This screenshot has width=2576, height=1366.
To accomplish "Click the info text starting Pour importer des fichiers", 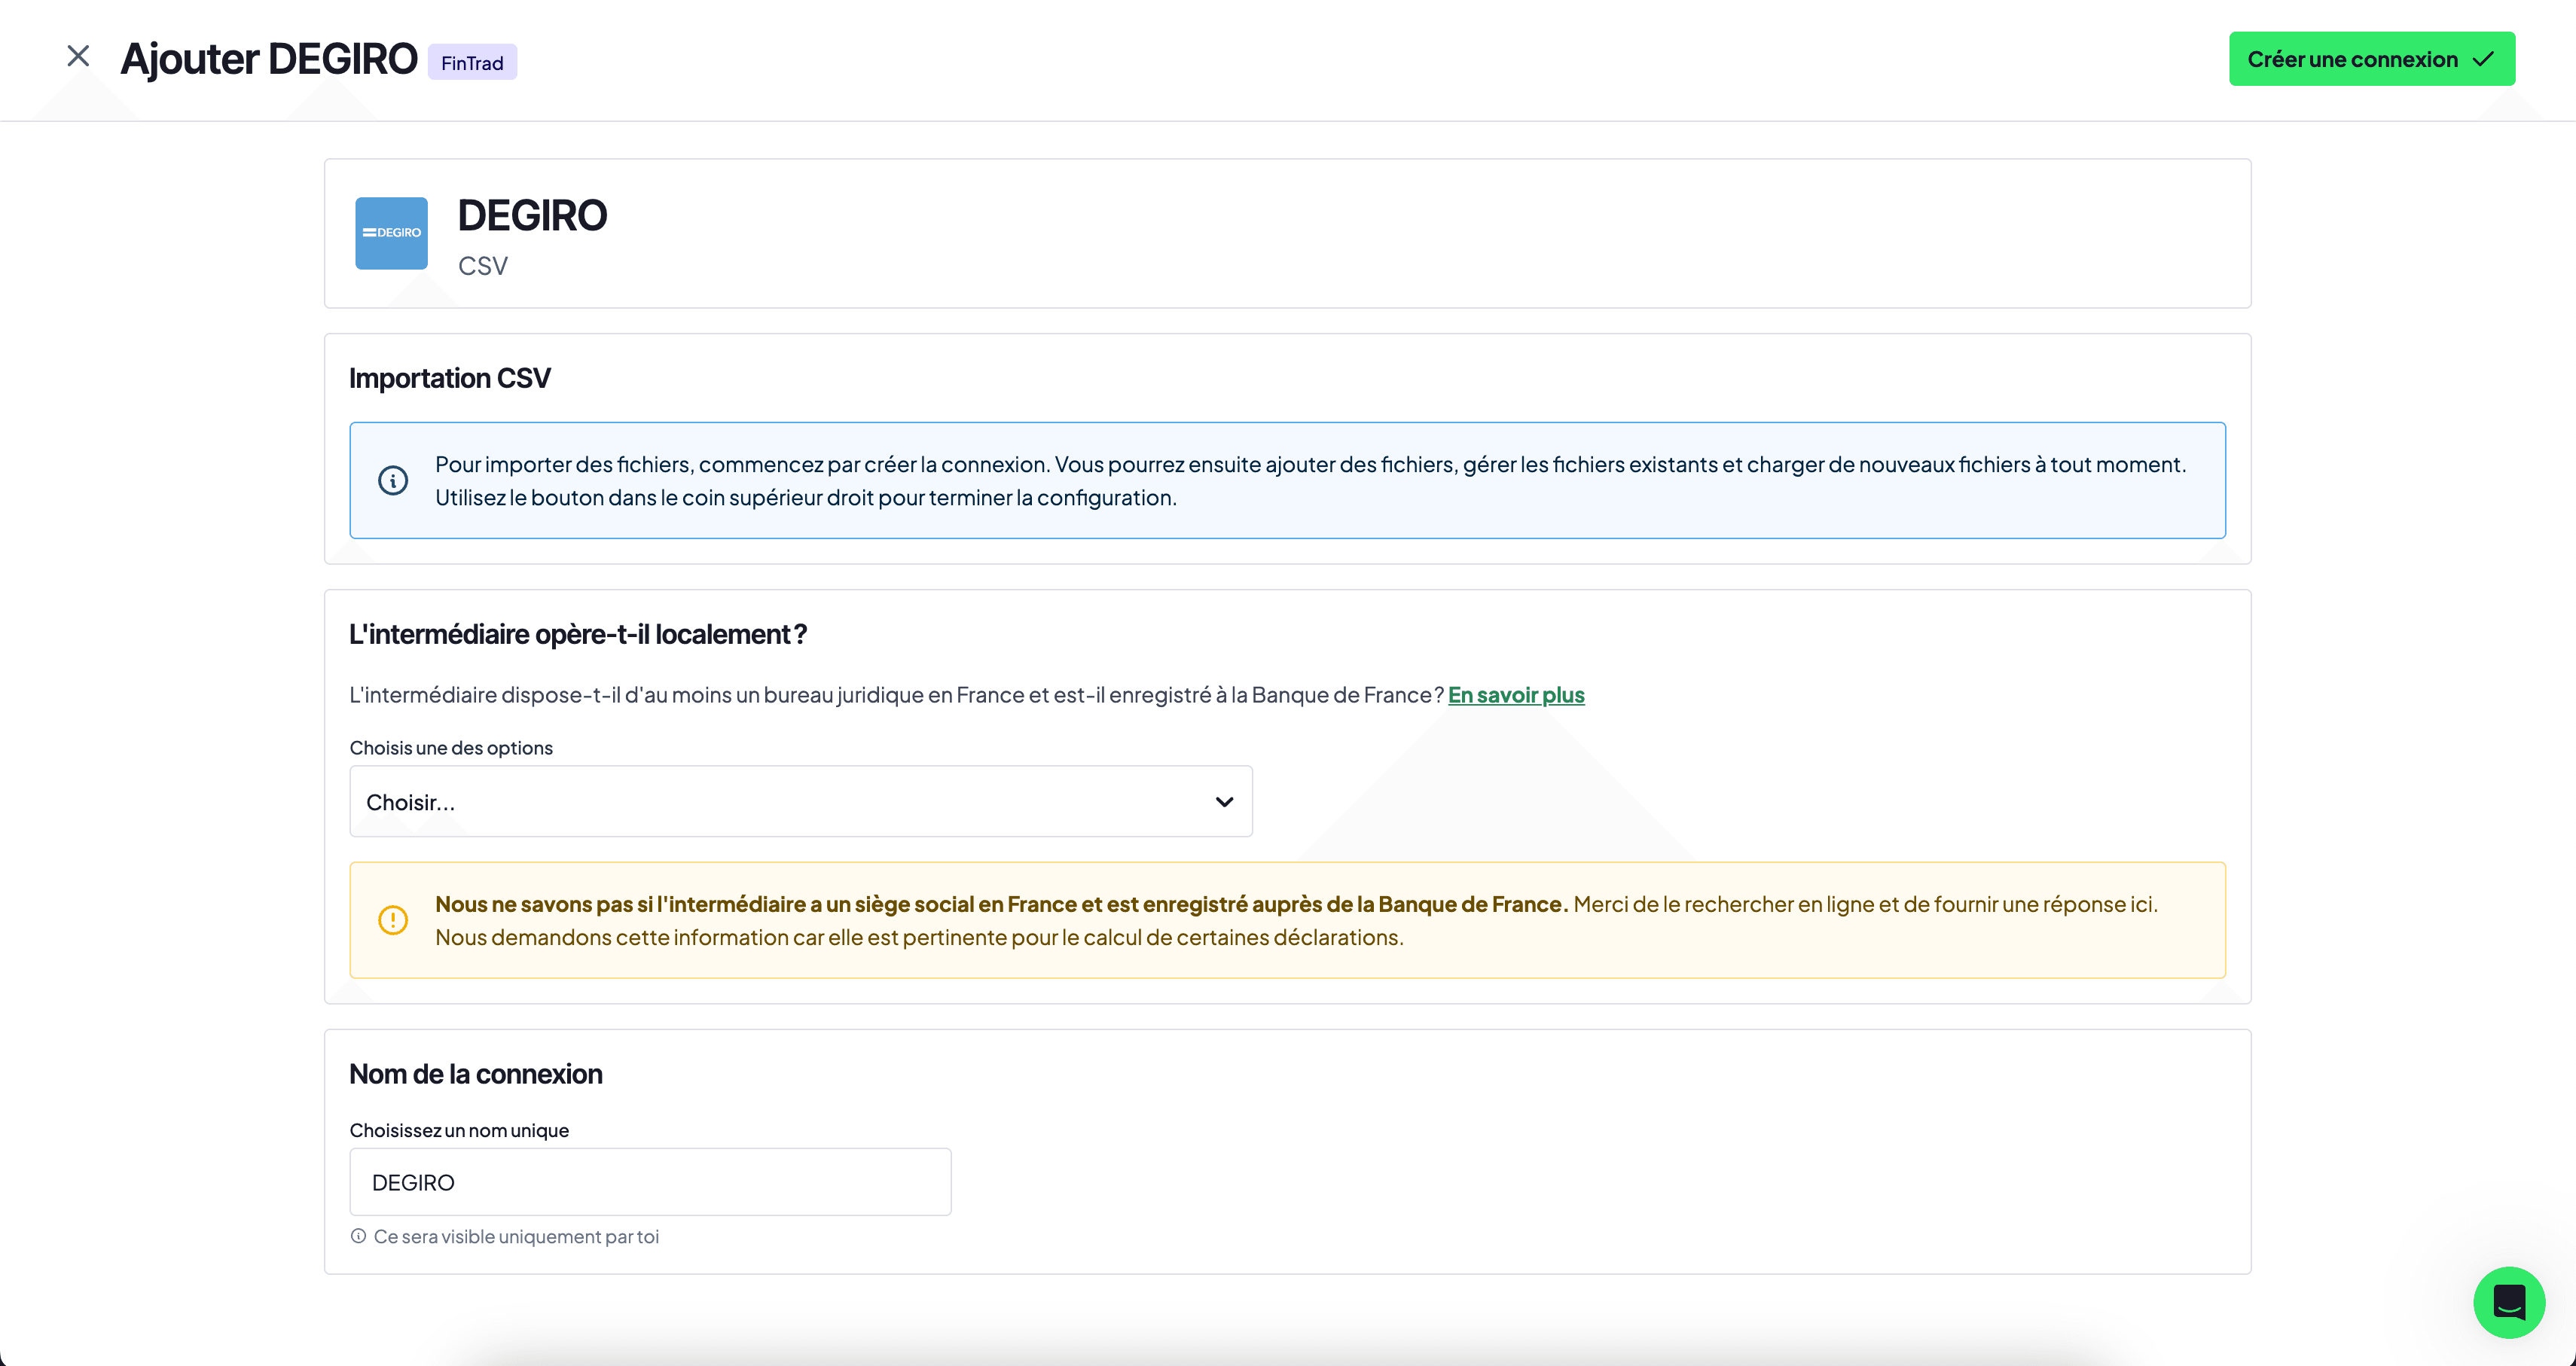I will 1310,481.
